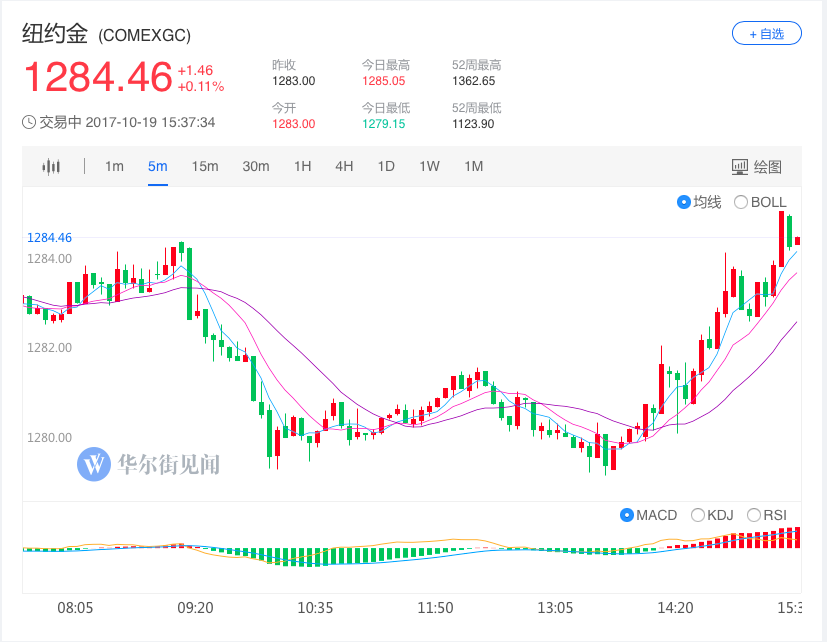This screenshot has height=642, width=827.
Task: Click the 2017-10-19 15:37:34 timestamp
Action: coord(150,122)
